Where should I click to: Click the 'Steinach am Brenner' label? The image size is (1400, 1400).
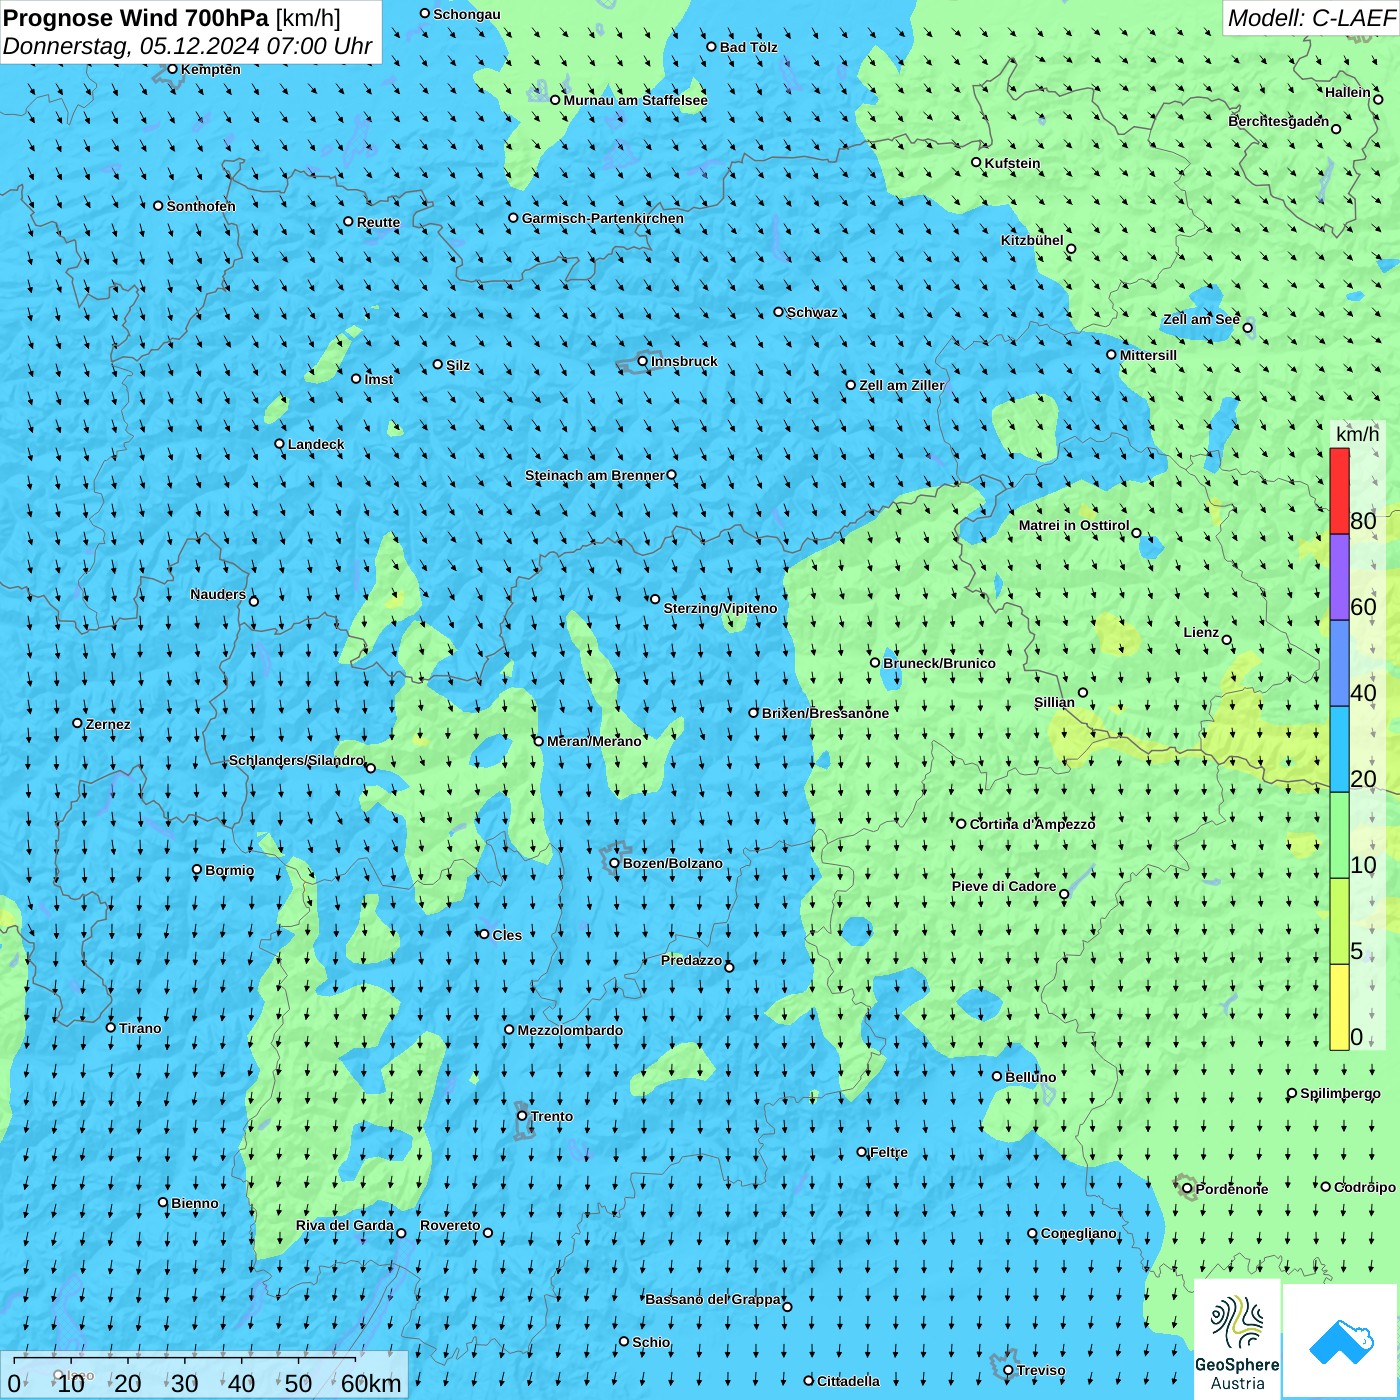tap(595, 475)
